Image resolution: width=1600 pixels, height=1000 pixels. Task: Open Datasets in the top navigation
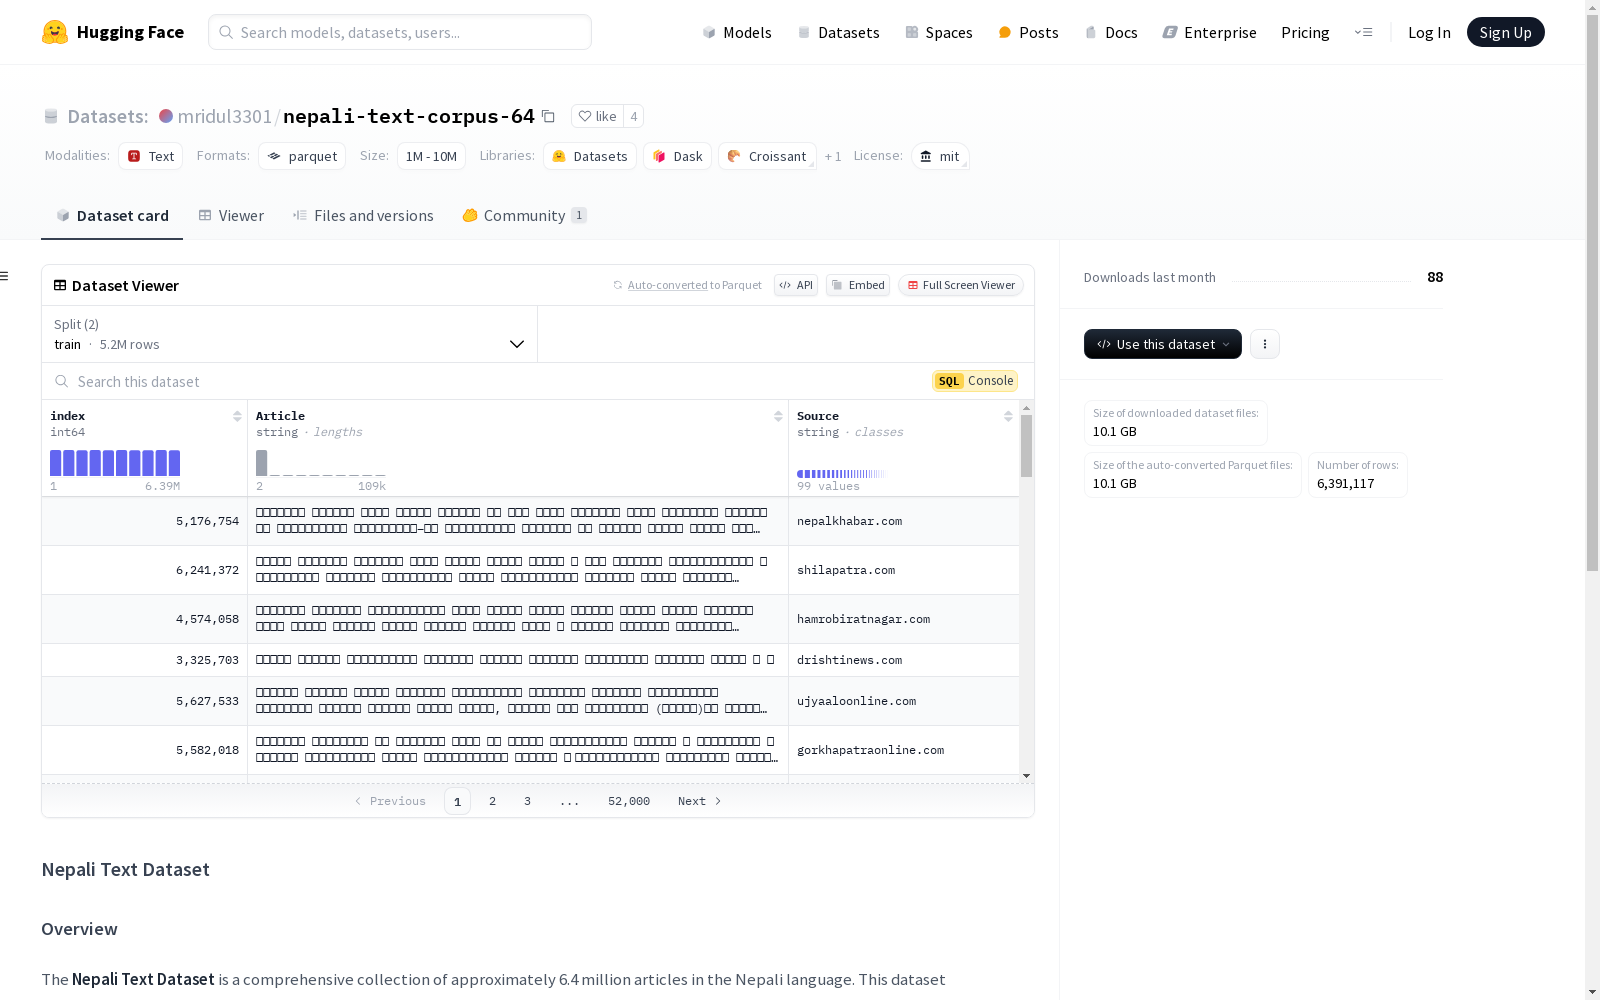pos(838,32)
